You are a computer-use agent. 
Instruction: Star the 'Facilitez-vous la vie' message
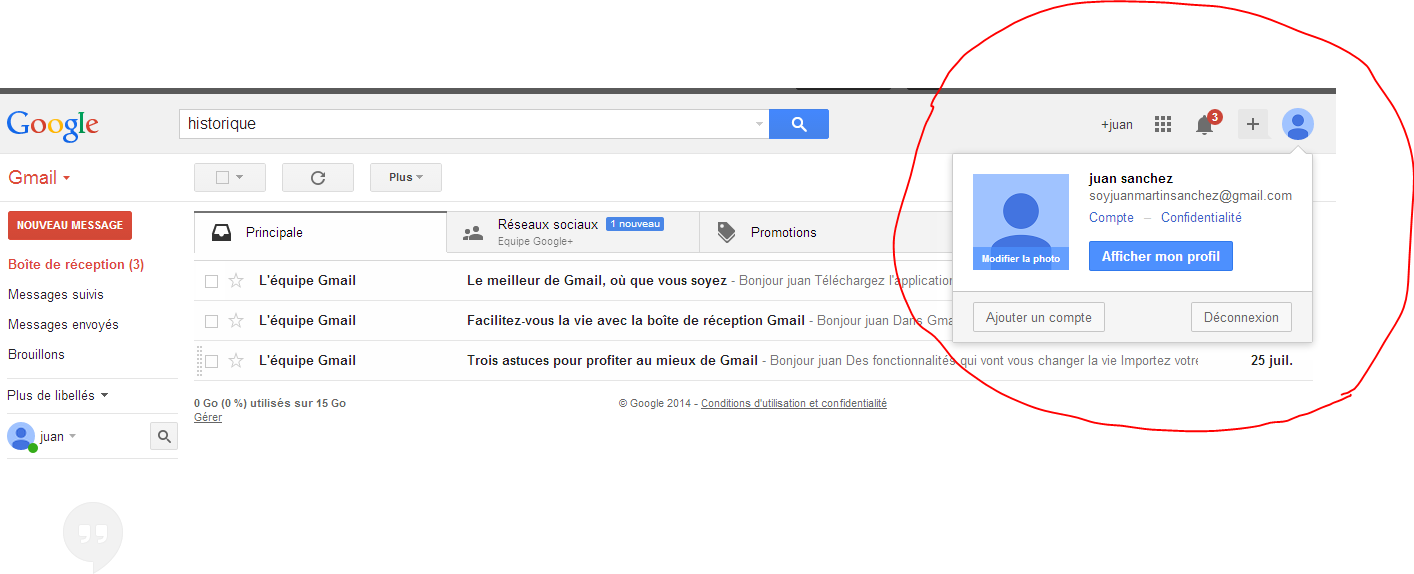click(x=236, y=321)
